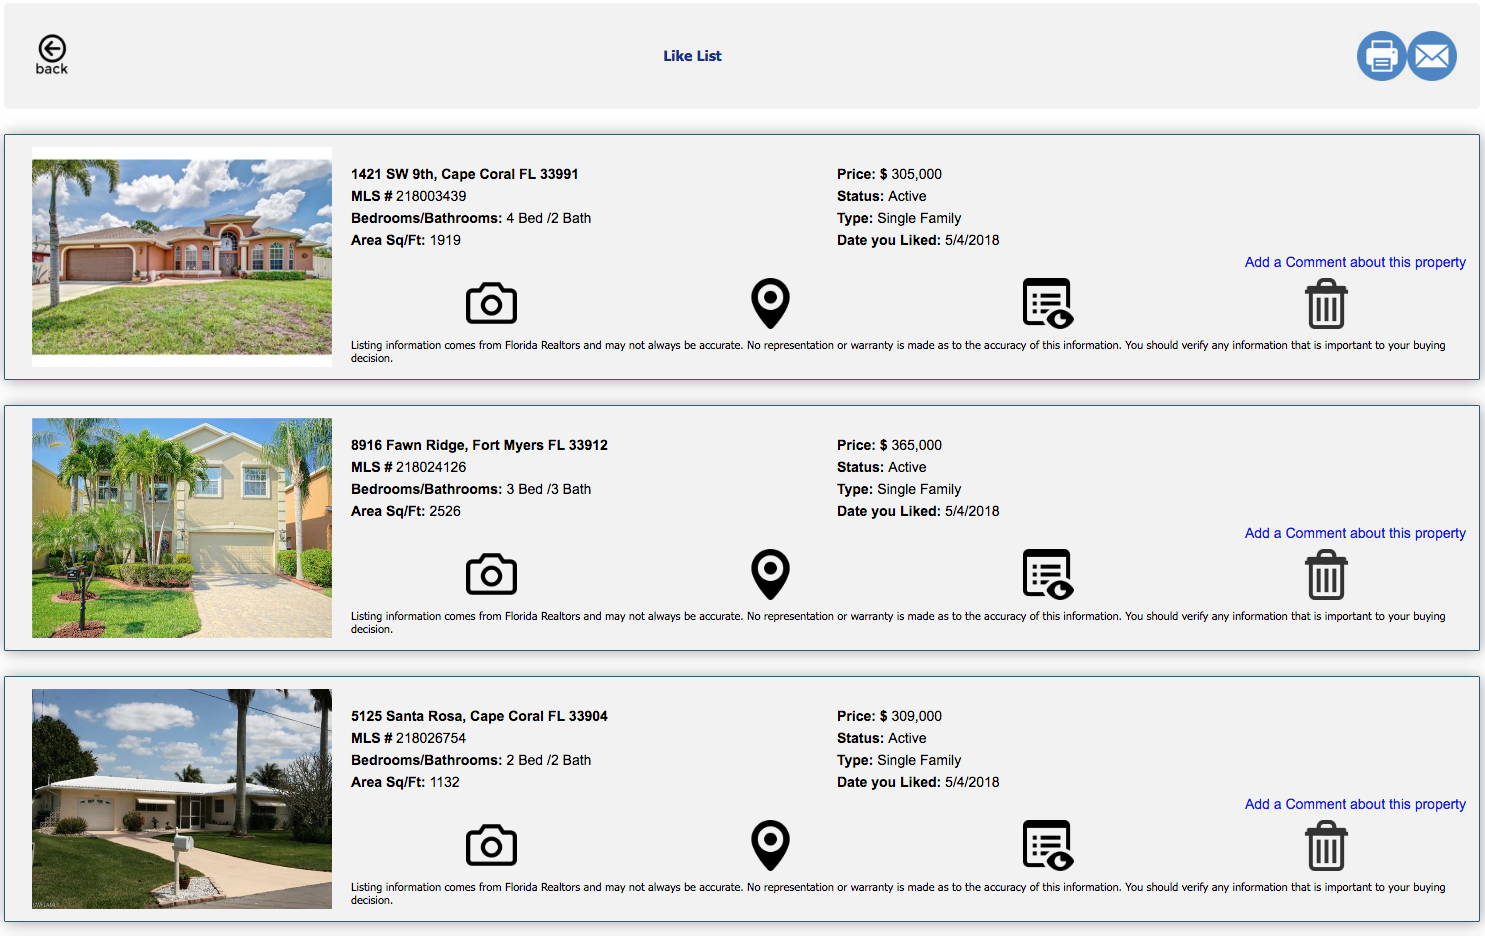View listing details for 8916 Fawn Ridge
This screenshot has width=1485, height=936.
pyautogui.click(x=1048, y=574)
